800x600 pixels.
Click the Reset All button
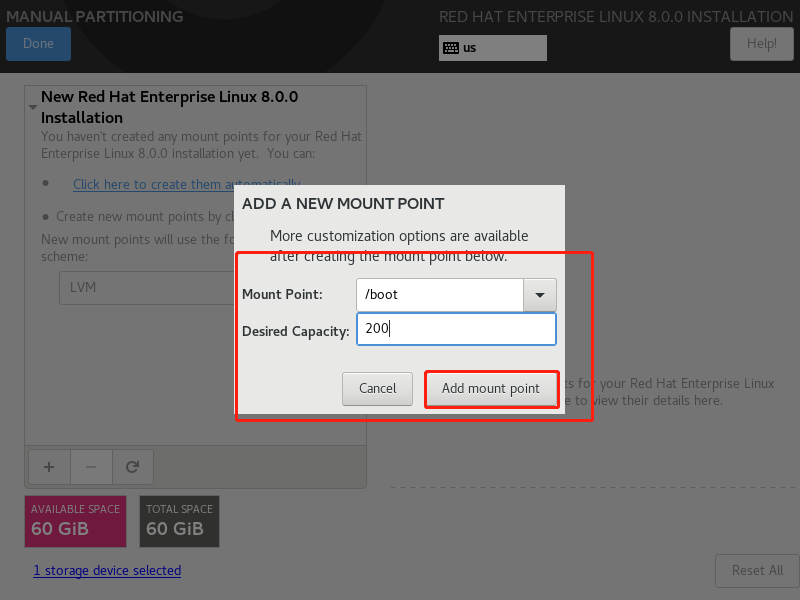[x=757, y=571]
